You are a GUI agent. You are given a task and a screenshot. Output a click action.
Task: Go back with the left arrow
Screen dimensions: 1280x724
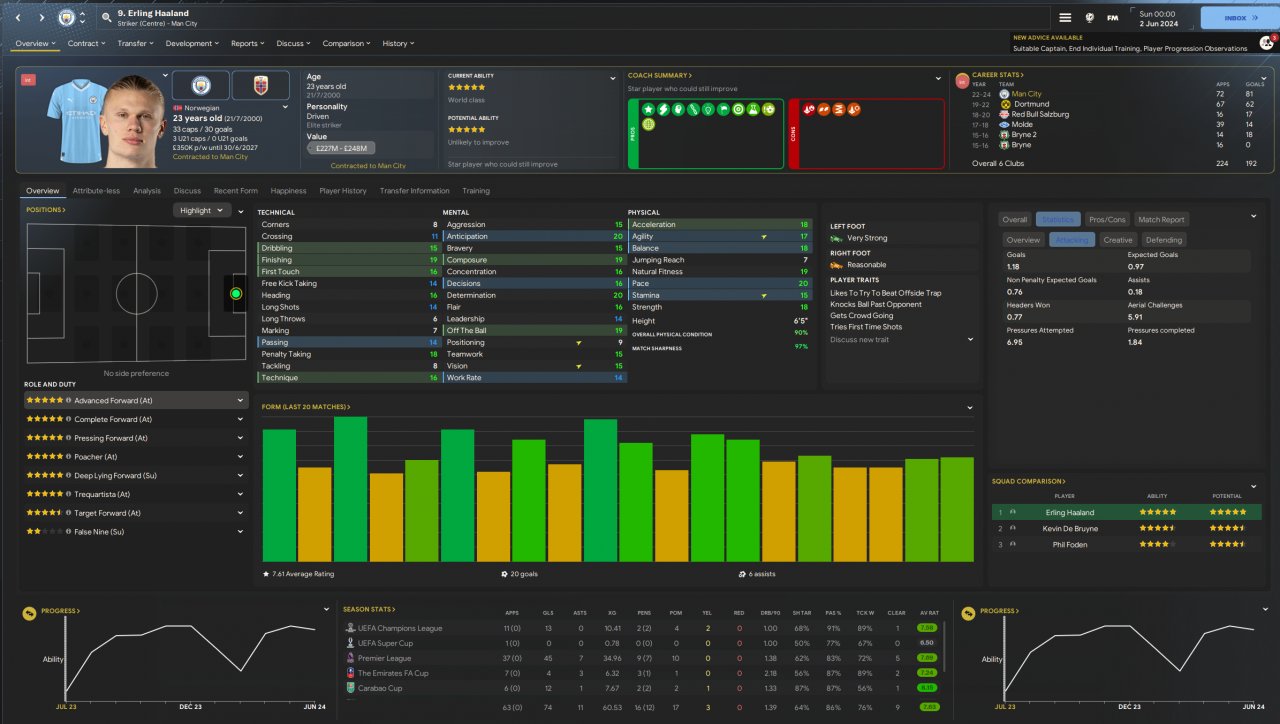coord(20,18)
